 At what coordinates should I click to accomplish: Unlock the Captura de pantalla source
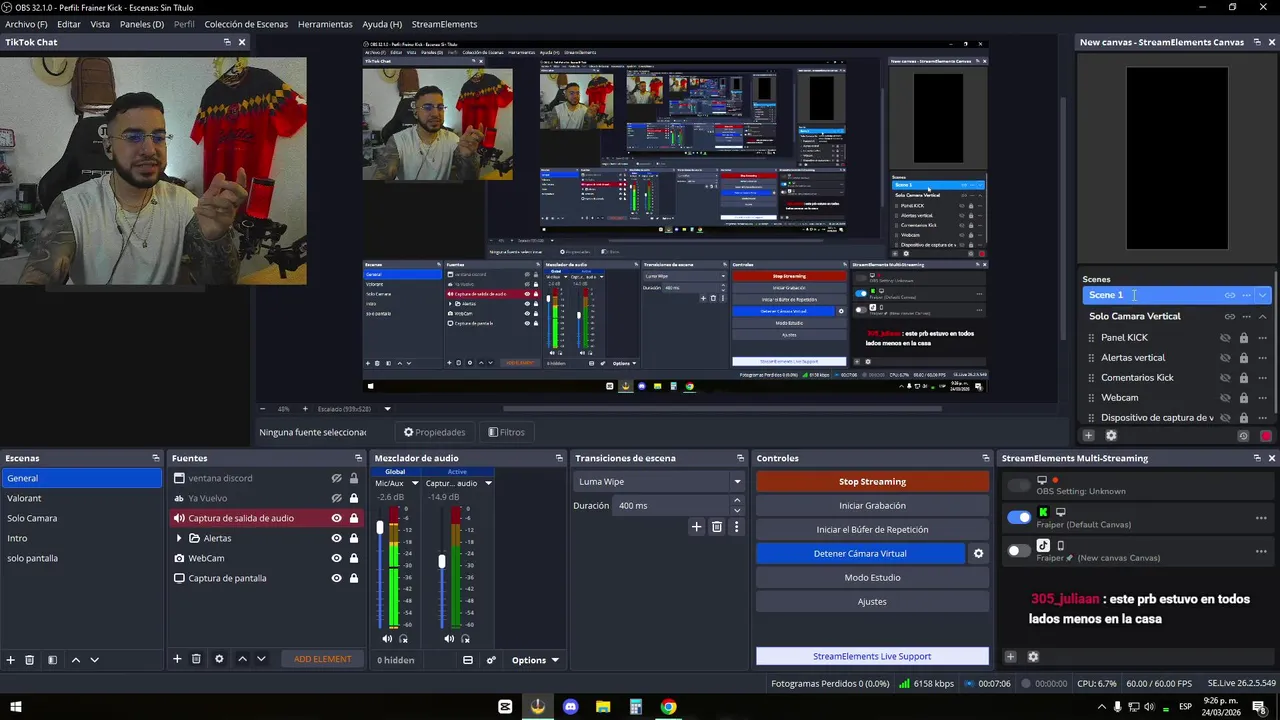pos(353,578)
